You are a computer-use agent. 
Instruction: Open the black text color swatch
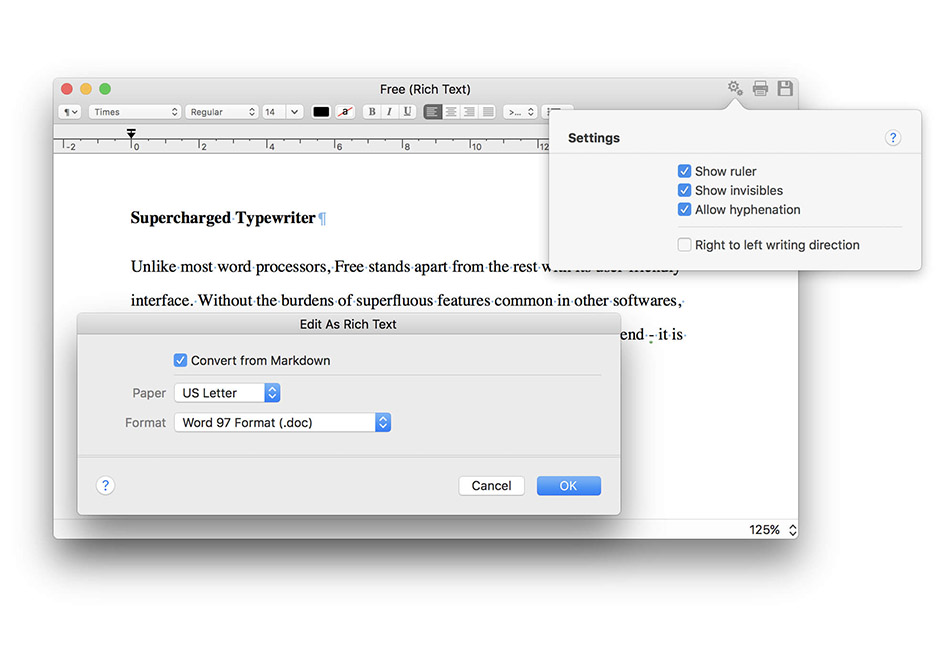[321, 112]
